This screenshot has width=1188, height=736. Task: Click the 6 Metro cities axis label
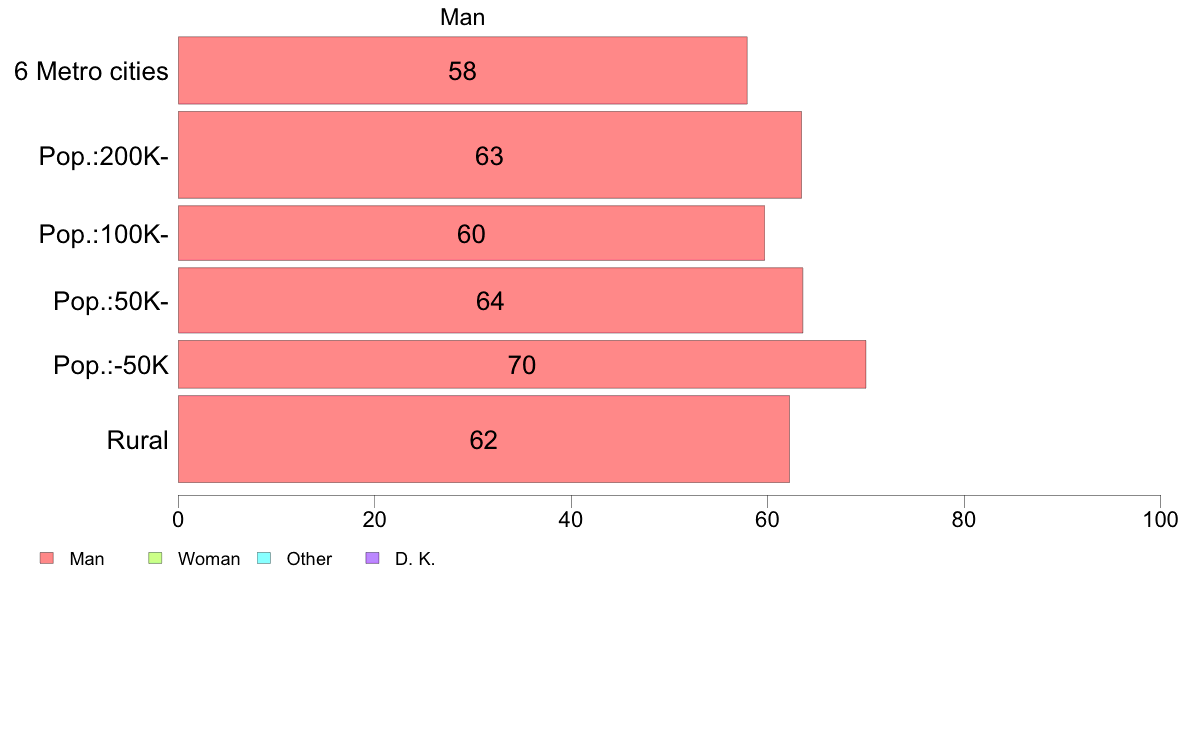click(x=91, y=71)
